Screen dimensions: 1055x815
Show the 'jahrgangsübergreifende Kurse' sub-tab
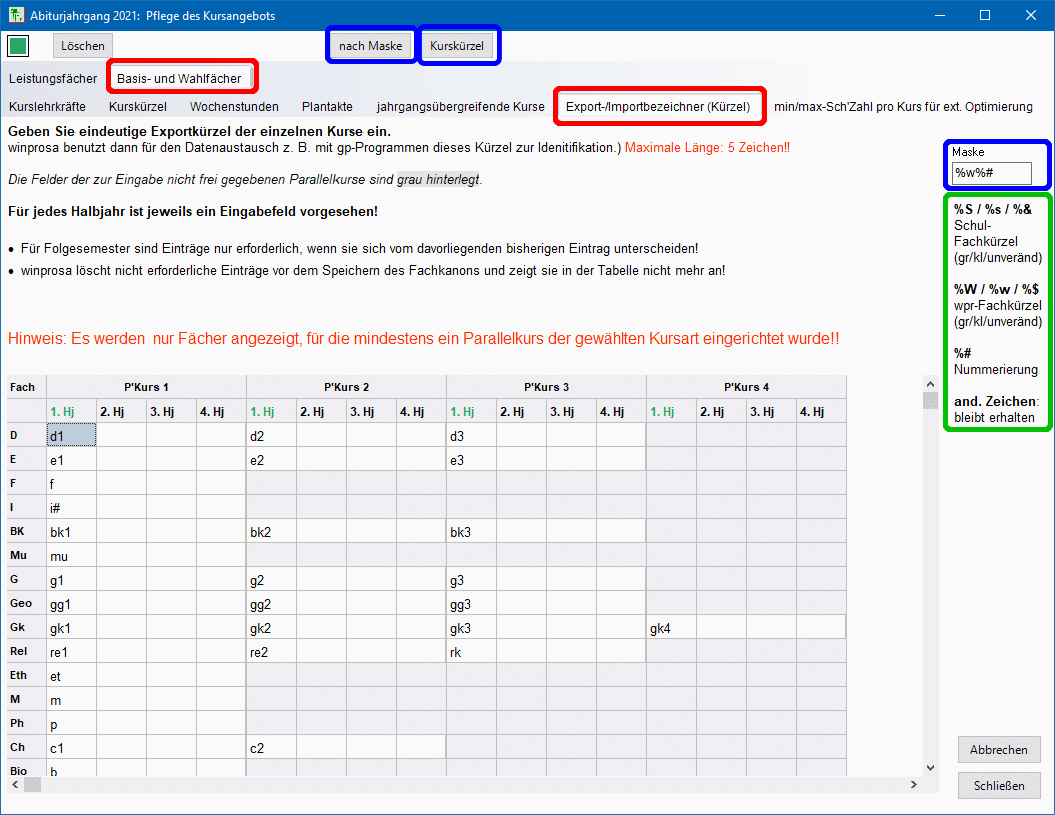click(x=460, y=106)
